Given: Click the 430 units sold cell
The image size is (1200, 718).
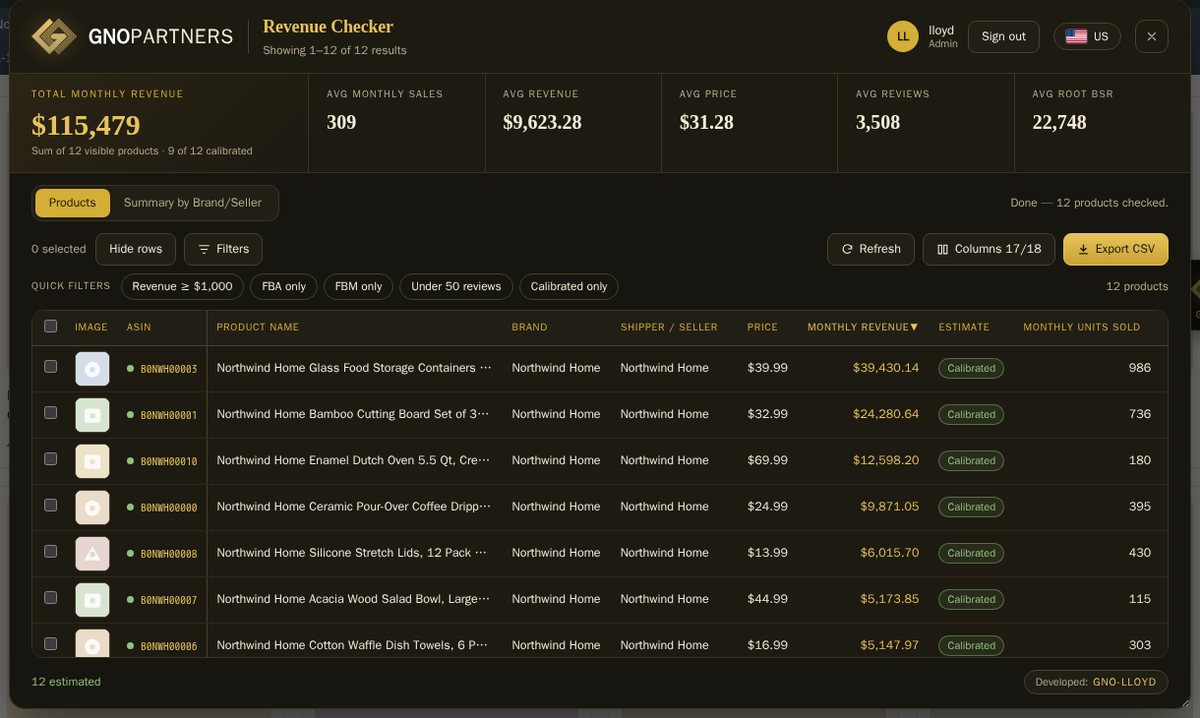Looking at the screenshot, I should [x=1139, y=552].
